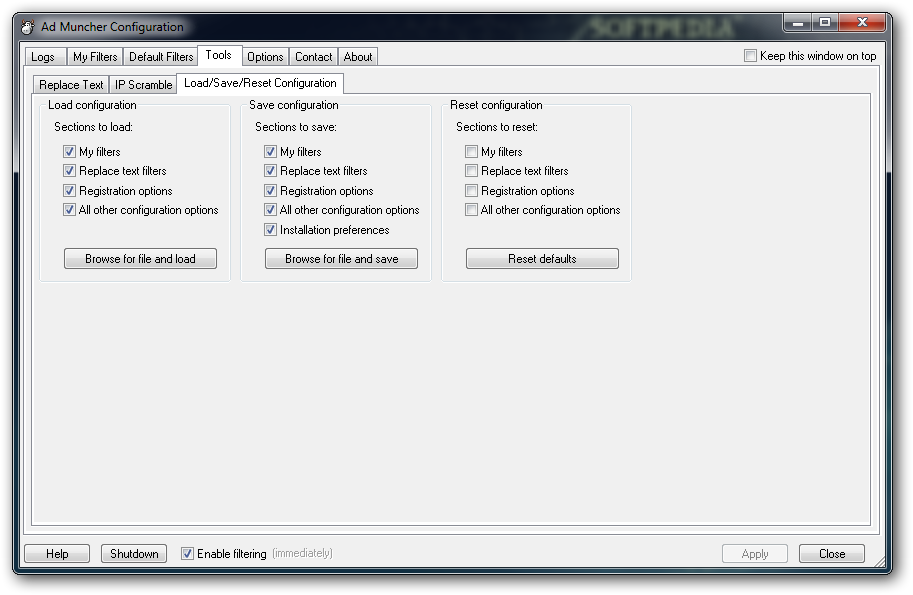
Task: Open the Contact tab
Action: [x=313, y=56]
